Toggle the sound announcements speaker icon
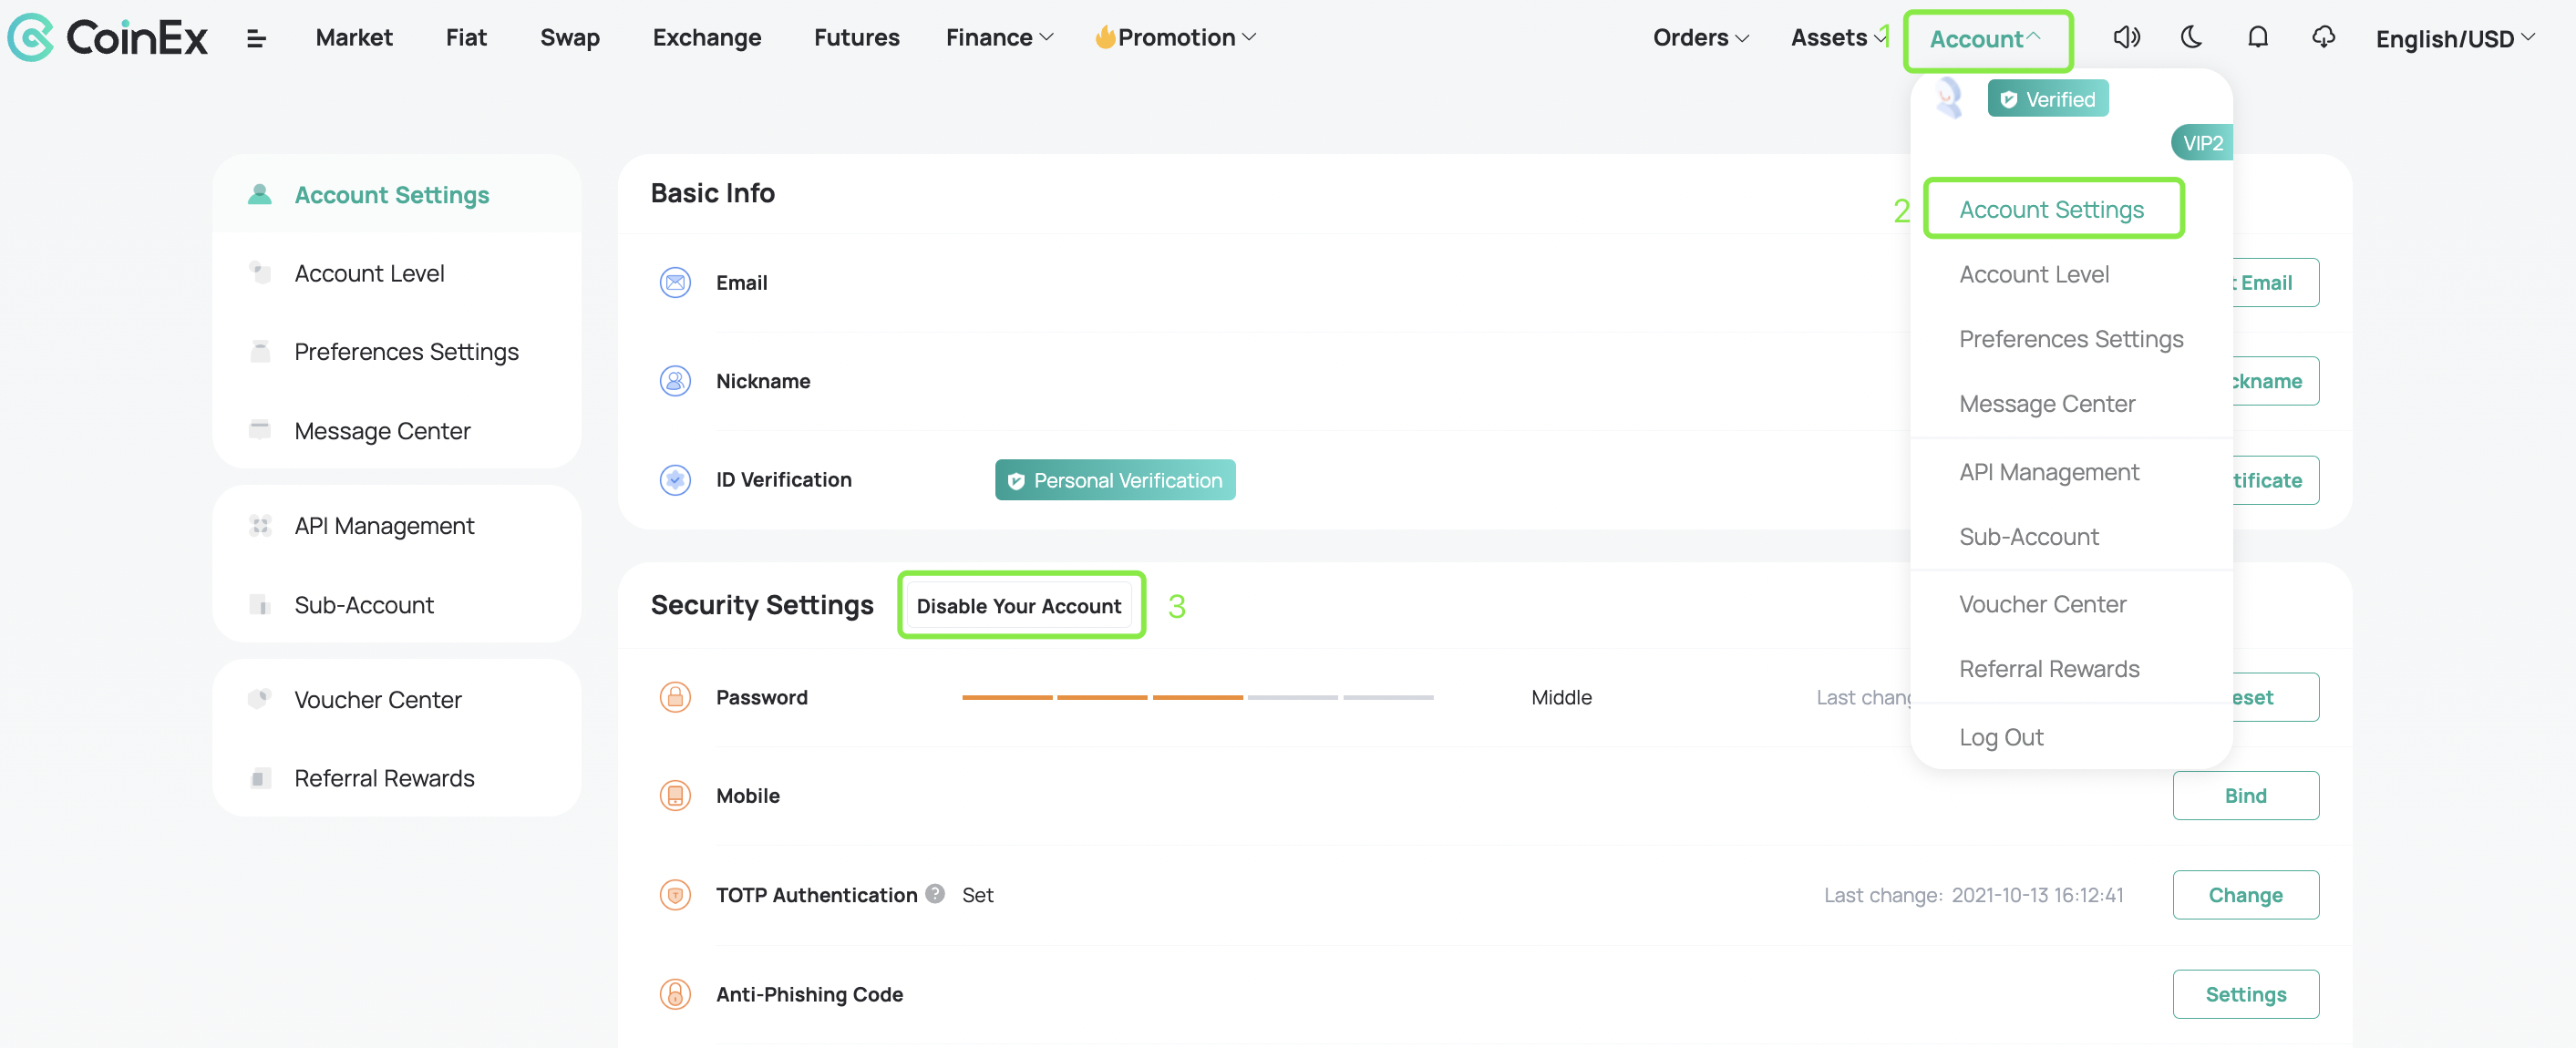Viewport: 2576px width, 1048px height. coord(2126,38)
